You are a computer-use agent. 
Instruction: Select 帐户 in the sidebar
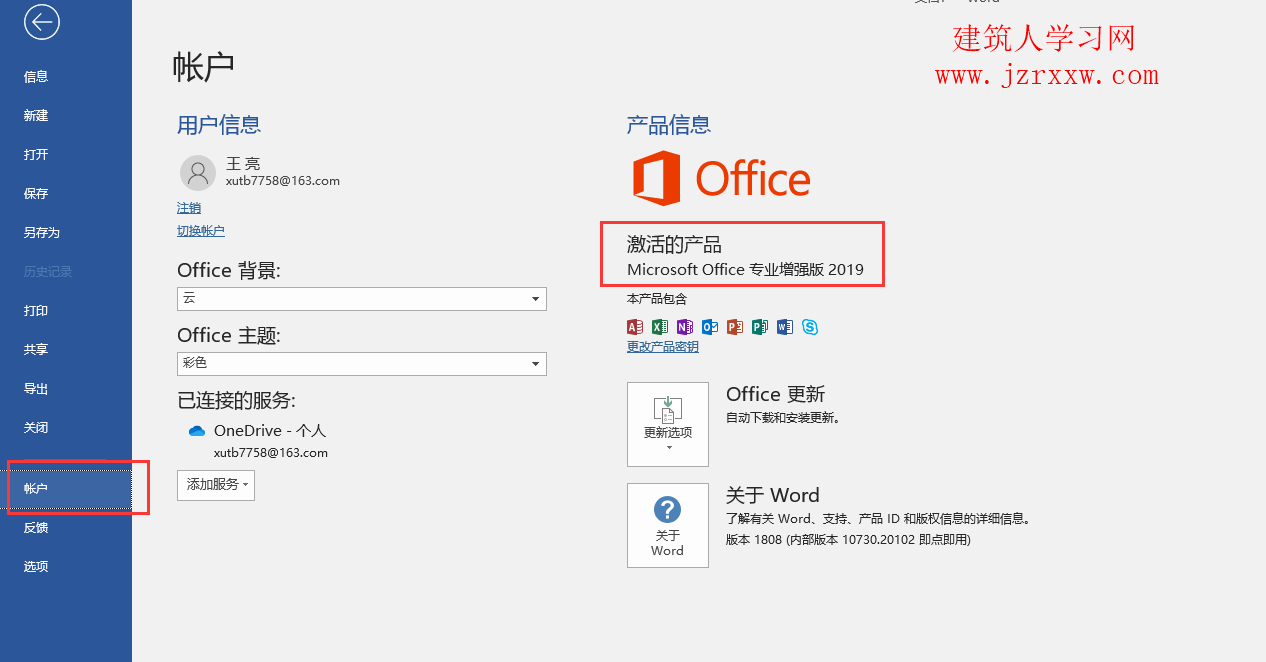(x=66, y=489)
